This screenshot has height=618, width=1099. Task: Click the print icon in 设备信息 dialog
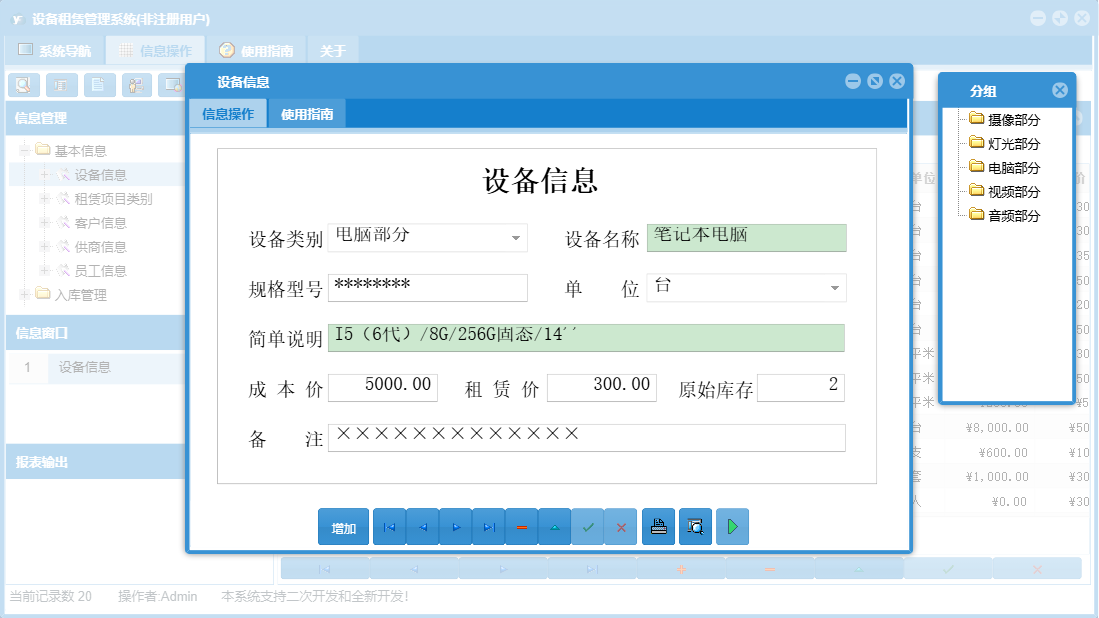[x=658, y=526]
